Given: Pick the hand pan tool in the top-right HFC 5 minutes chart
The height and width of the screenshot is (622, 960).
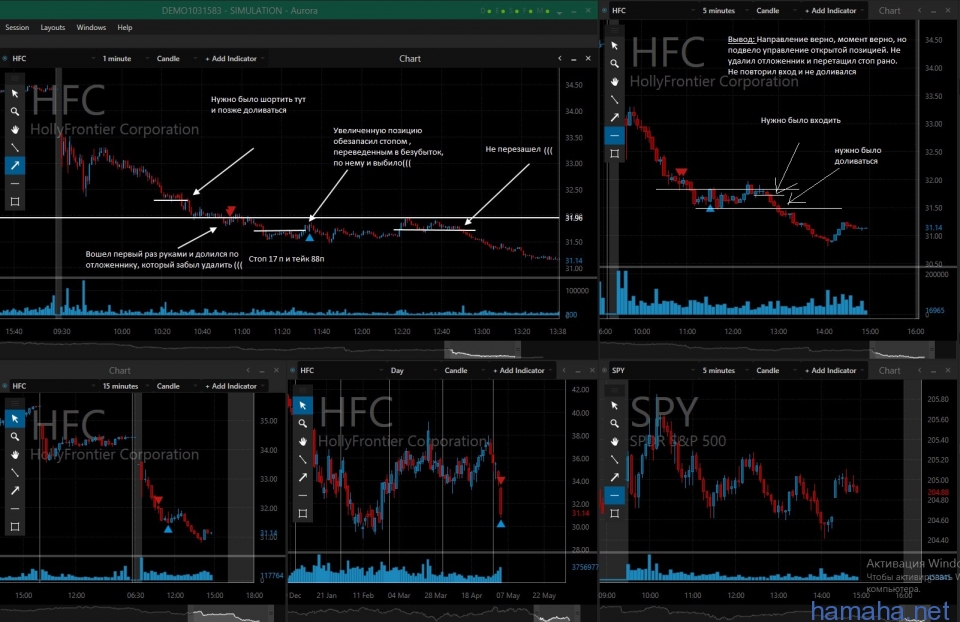Looking at the screenshot, I should (614, 82).
